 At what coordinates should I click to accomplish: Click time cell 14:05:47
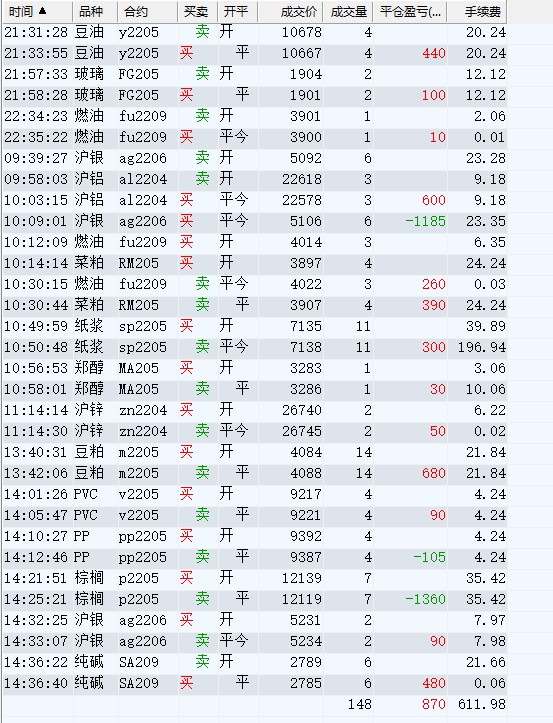coord(36,515)
